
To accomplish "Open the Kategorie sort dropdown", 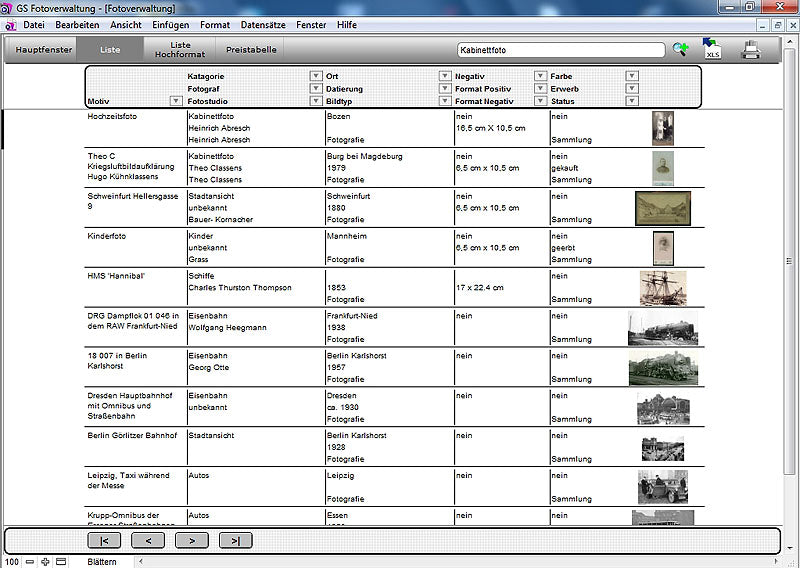I will click(x=316, y=76).
